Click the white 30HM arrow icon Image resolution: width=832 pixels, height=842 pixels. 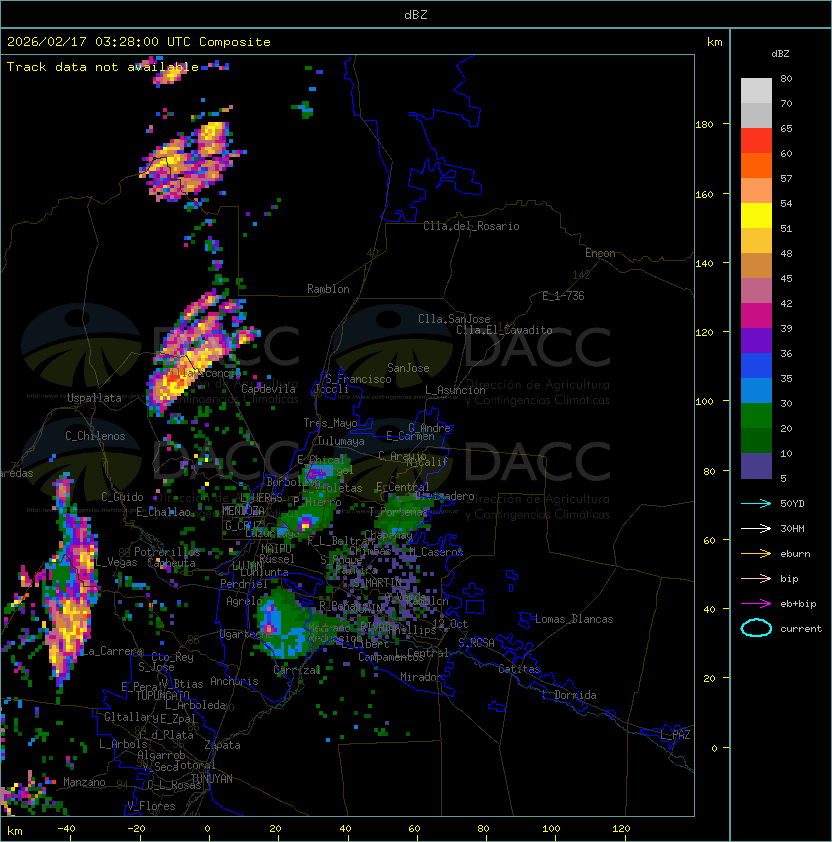pos(756,528)
